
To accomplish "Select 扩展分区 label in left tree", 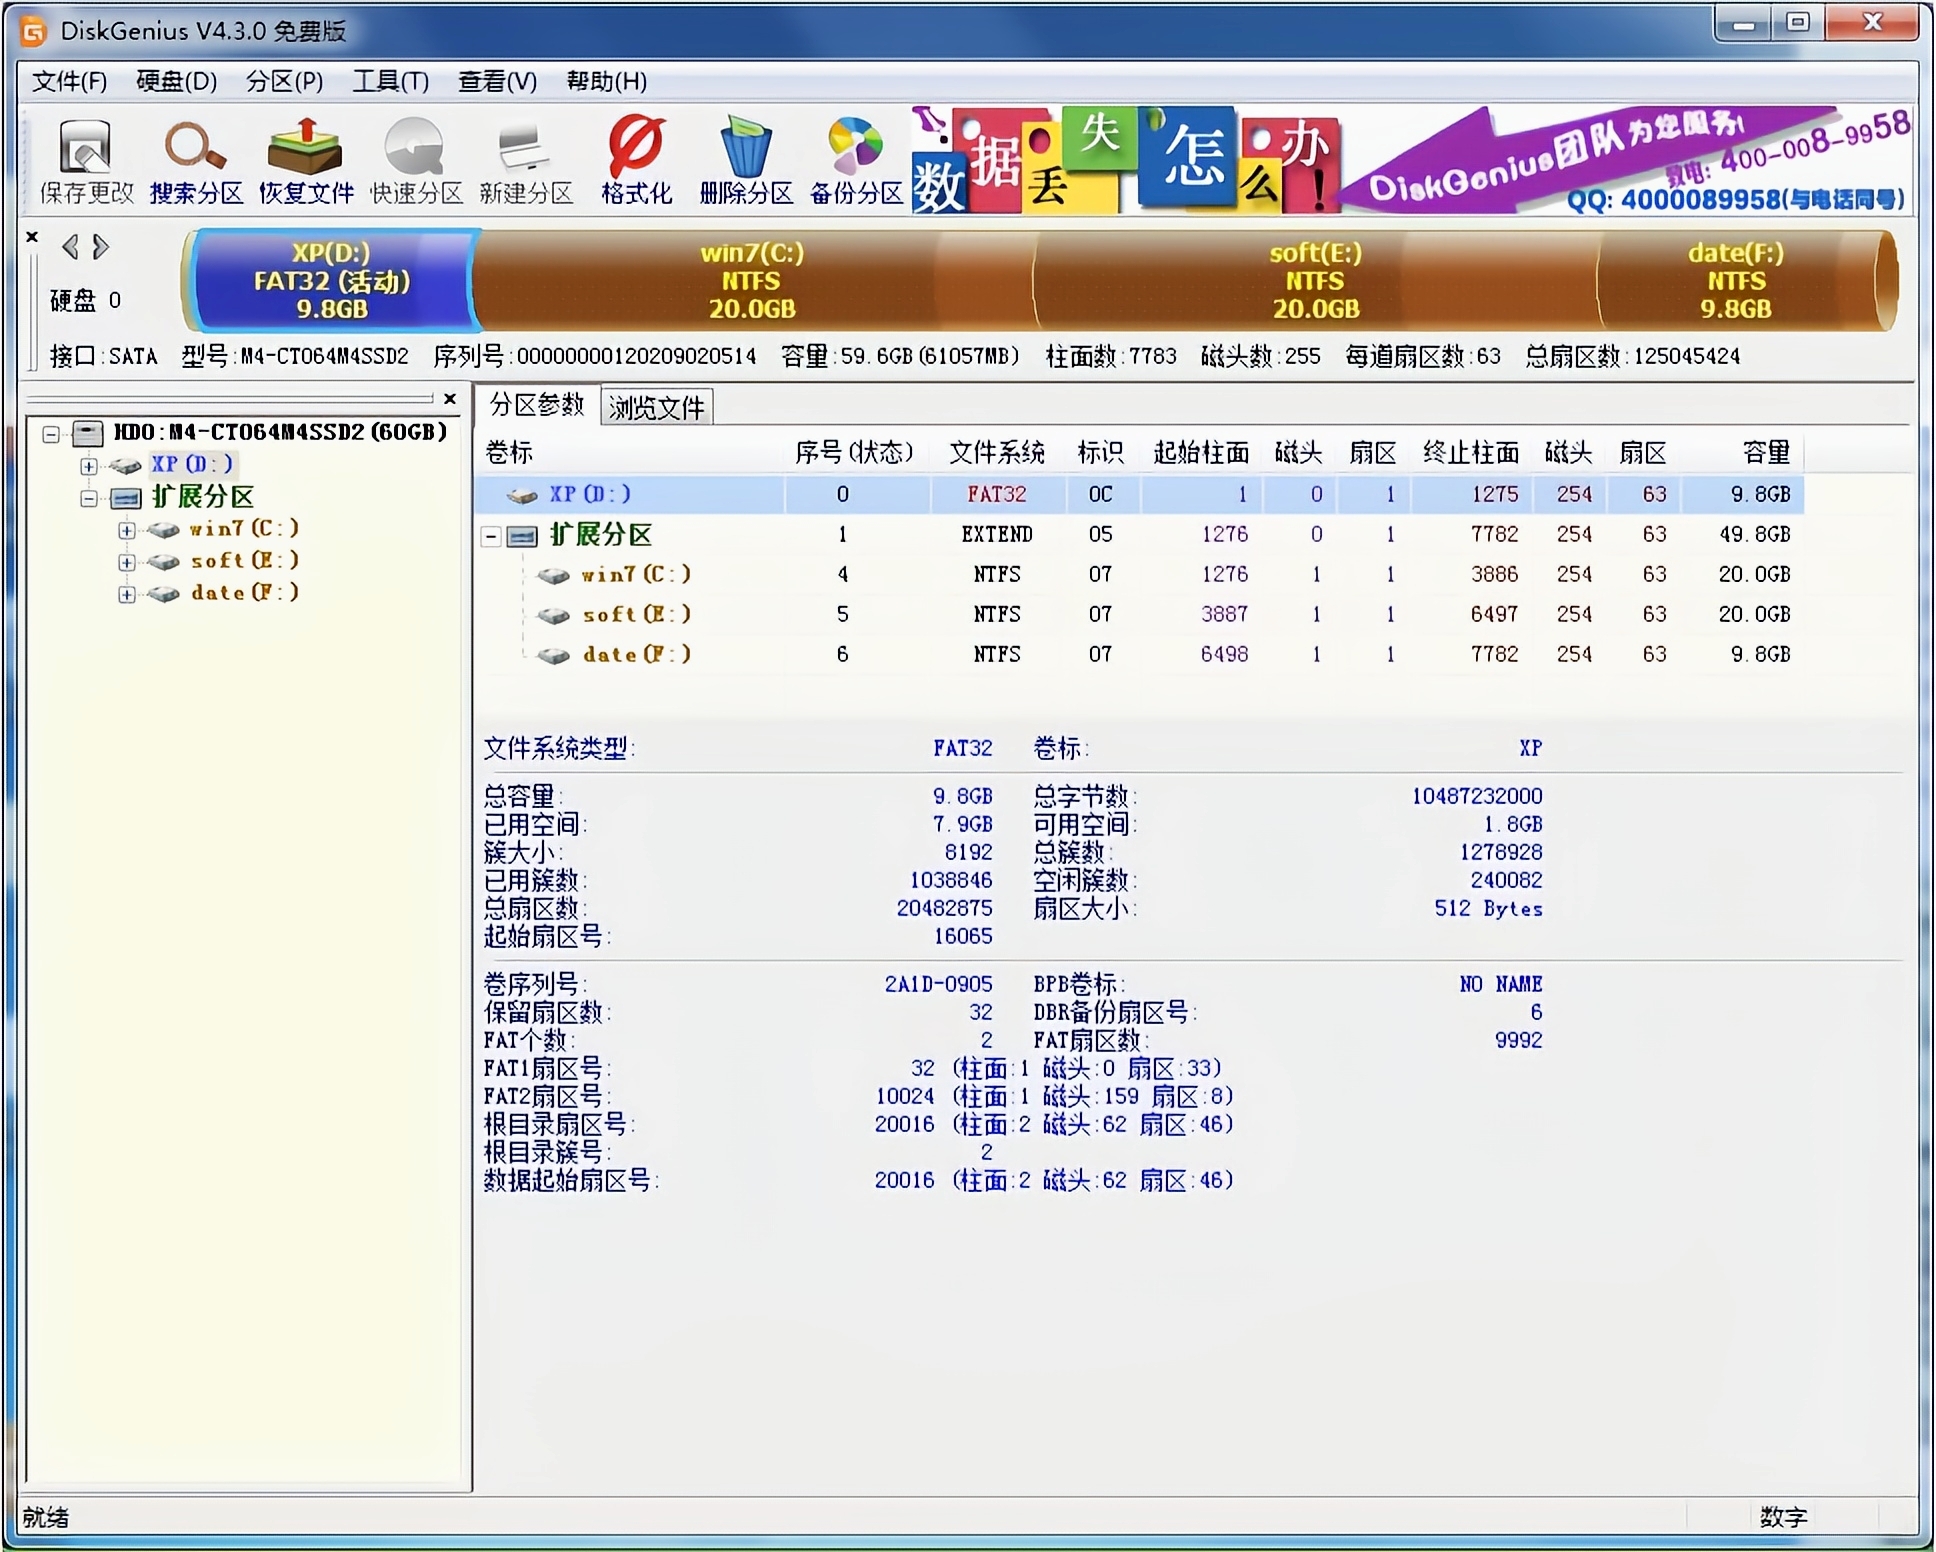I will point(202,497).
